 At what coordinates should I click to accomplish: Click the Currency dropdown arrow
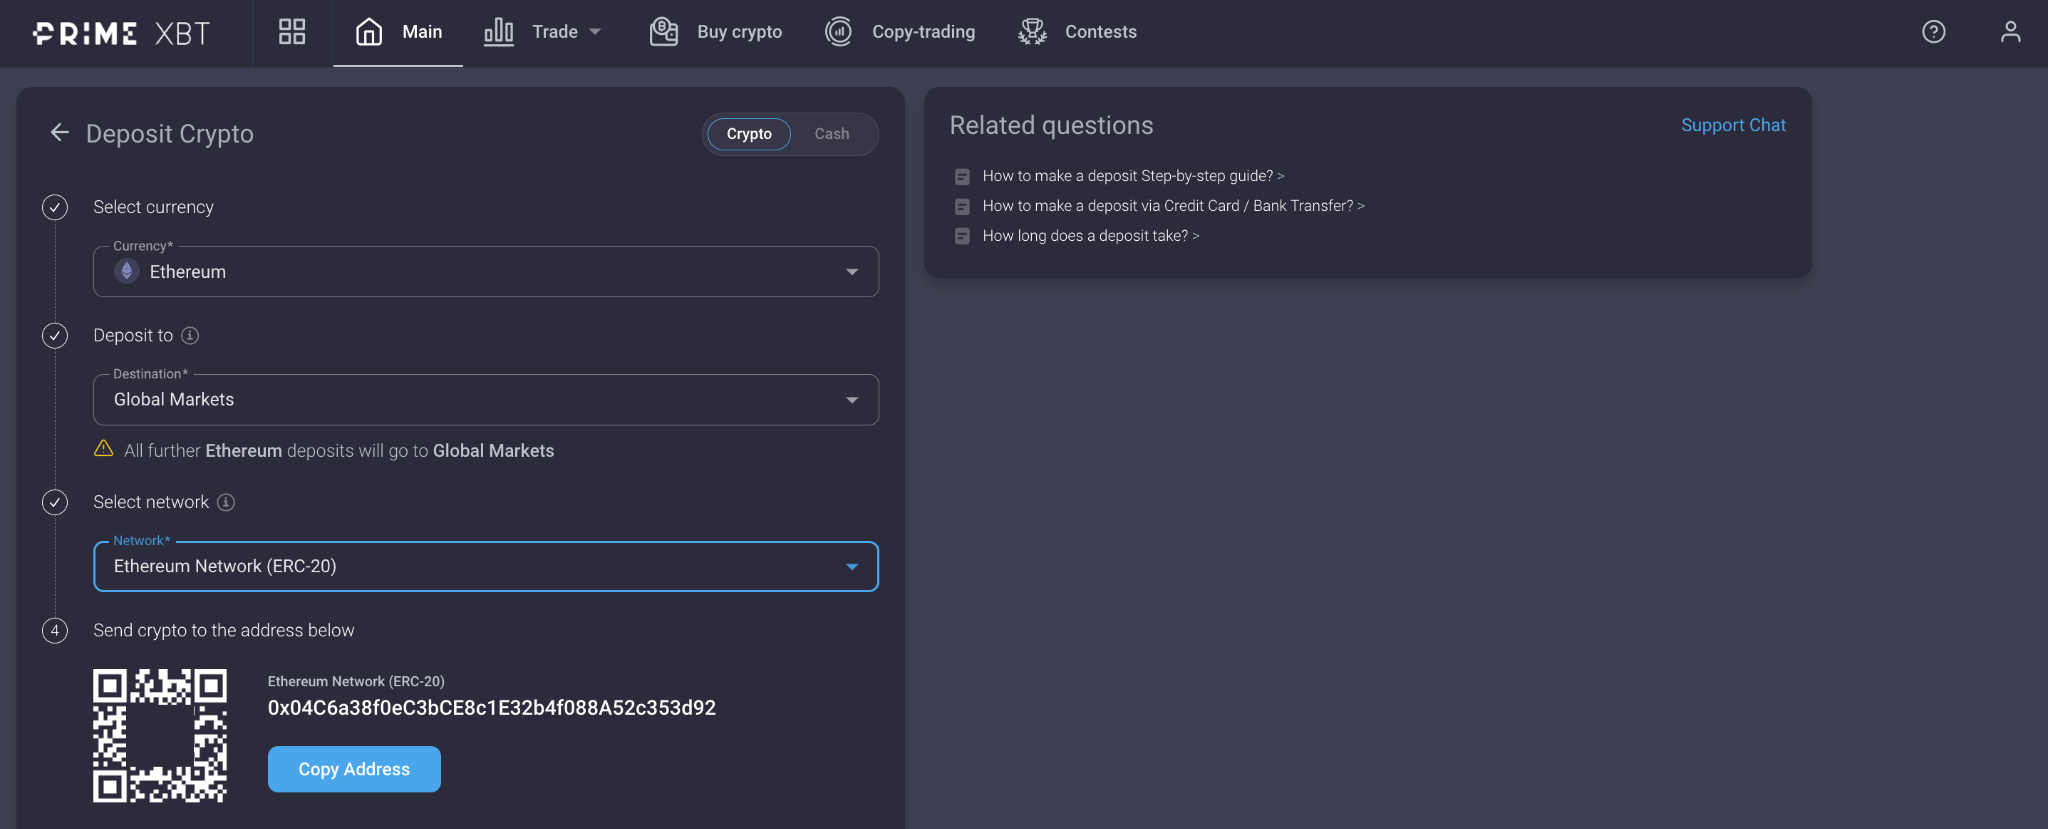(852, 272)
